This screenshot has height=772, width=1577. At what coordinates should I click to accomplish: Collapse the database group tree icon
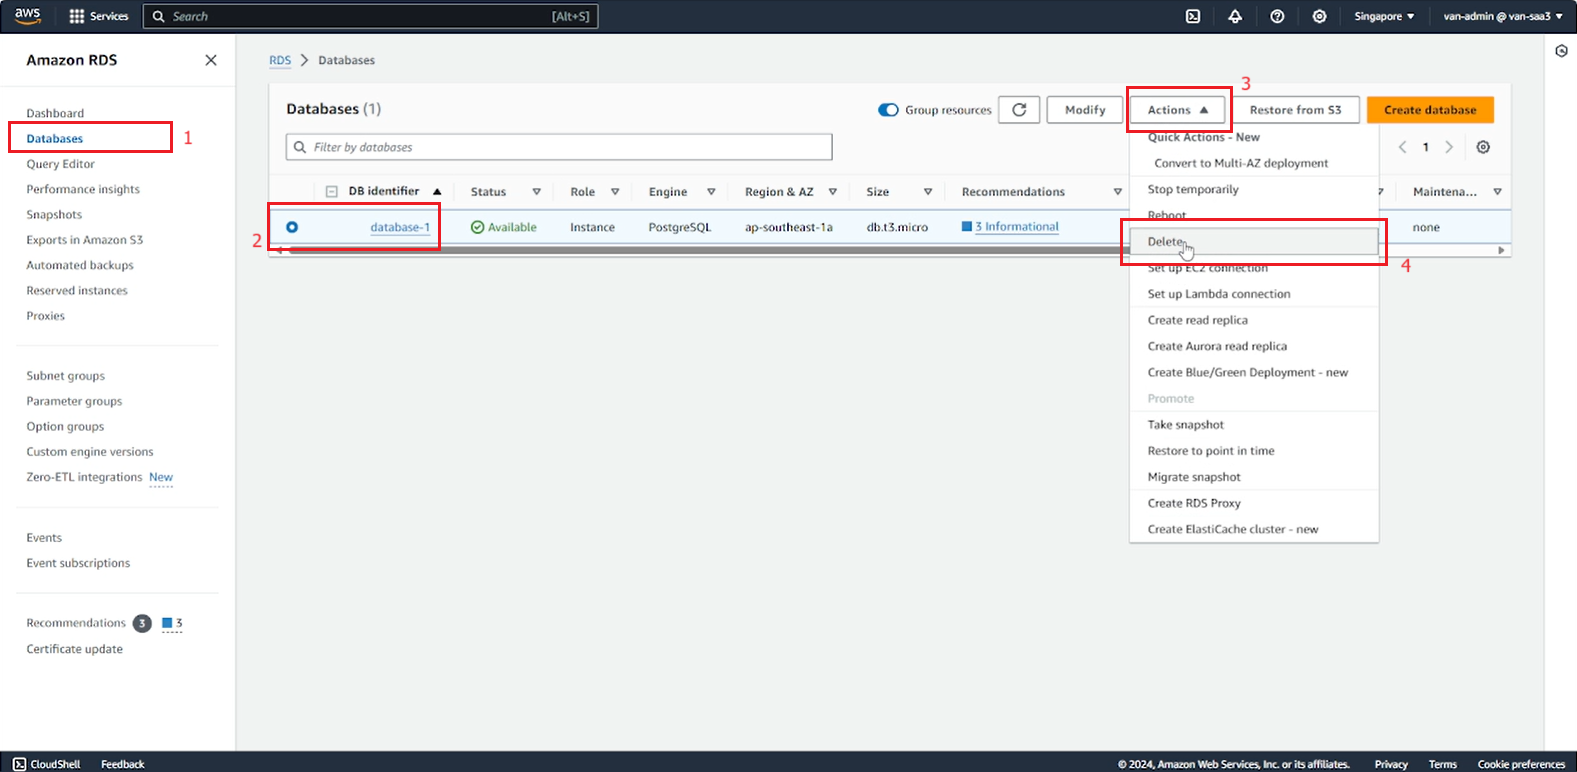(331, 192)
